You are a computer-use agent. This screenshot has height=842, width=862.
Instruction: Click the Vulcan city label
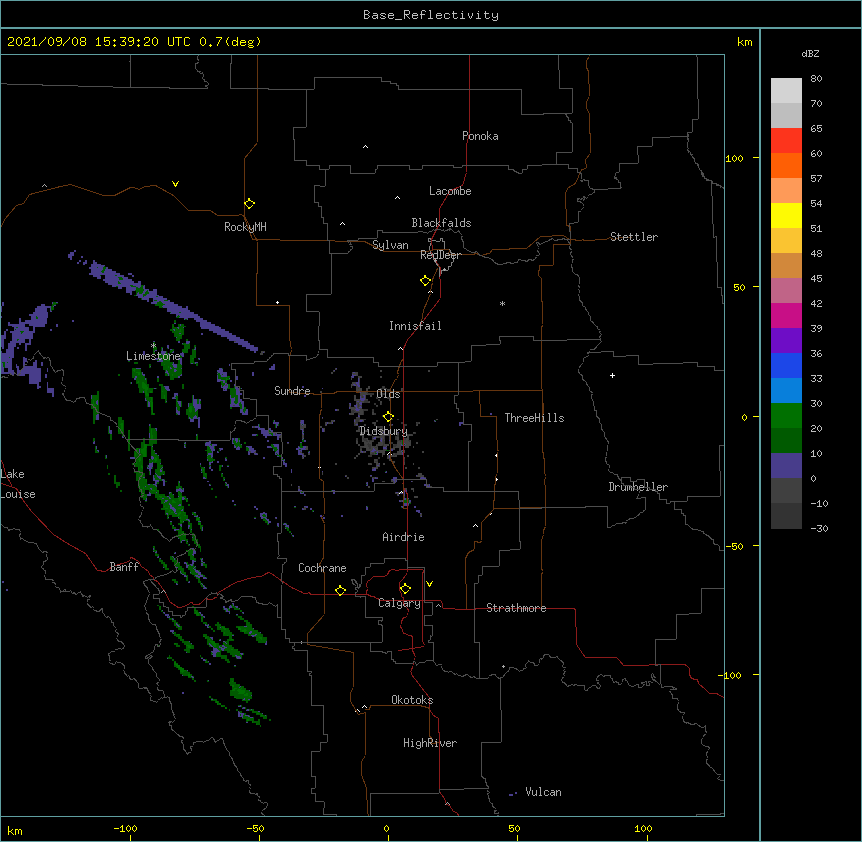543,792
